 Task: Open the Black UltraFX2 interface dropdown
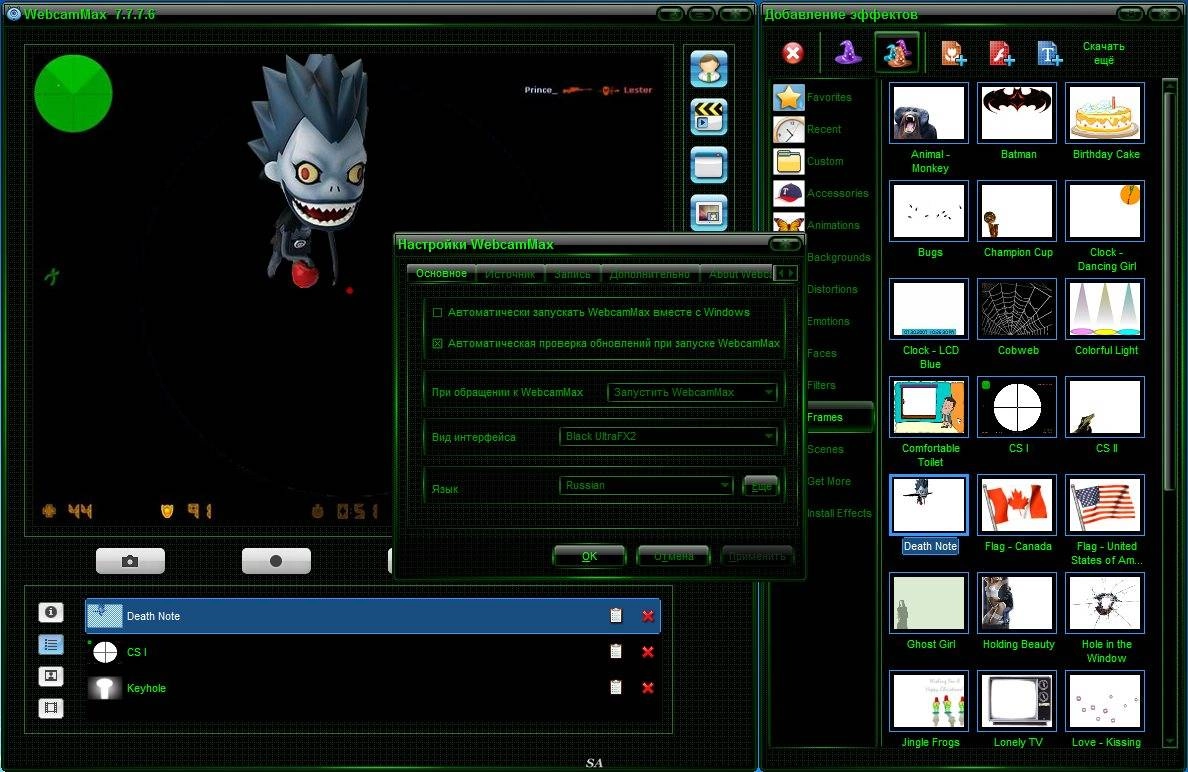click(668, 436)
